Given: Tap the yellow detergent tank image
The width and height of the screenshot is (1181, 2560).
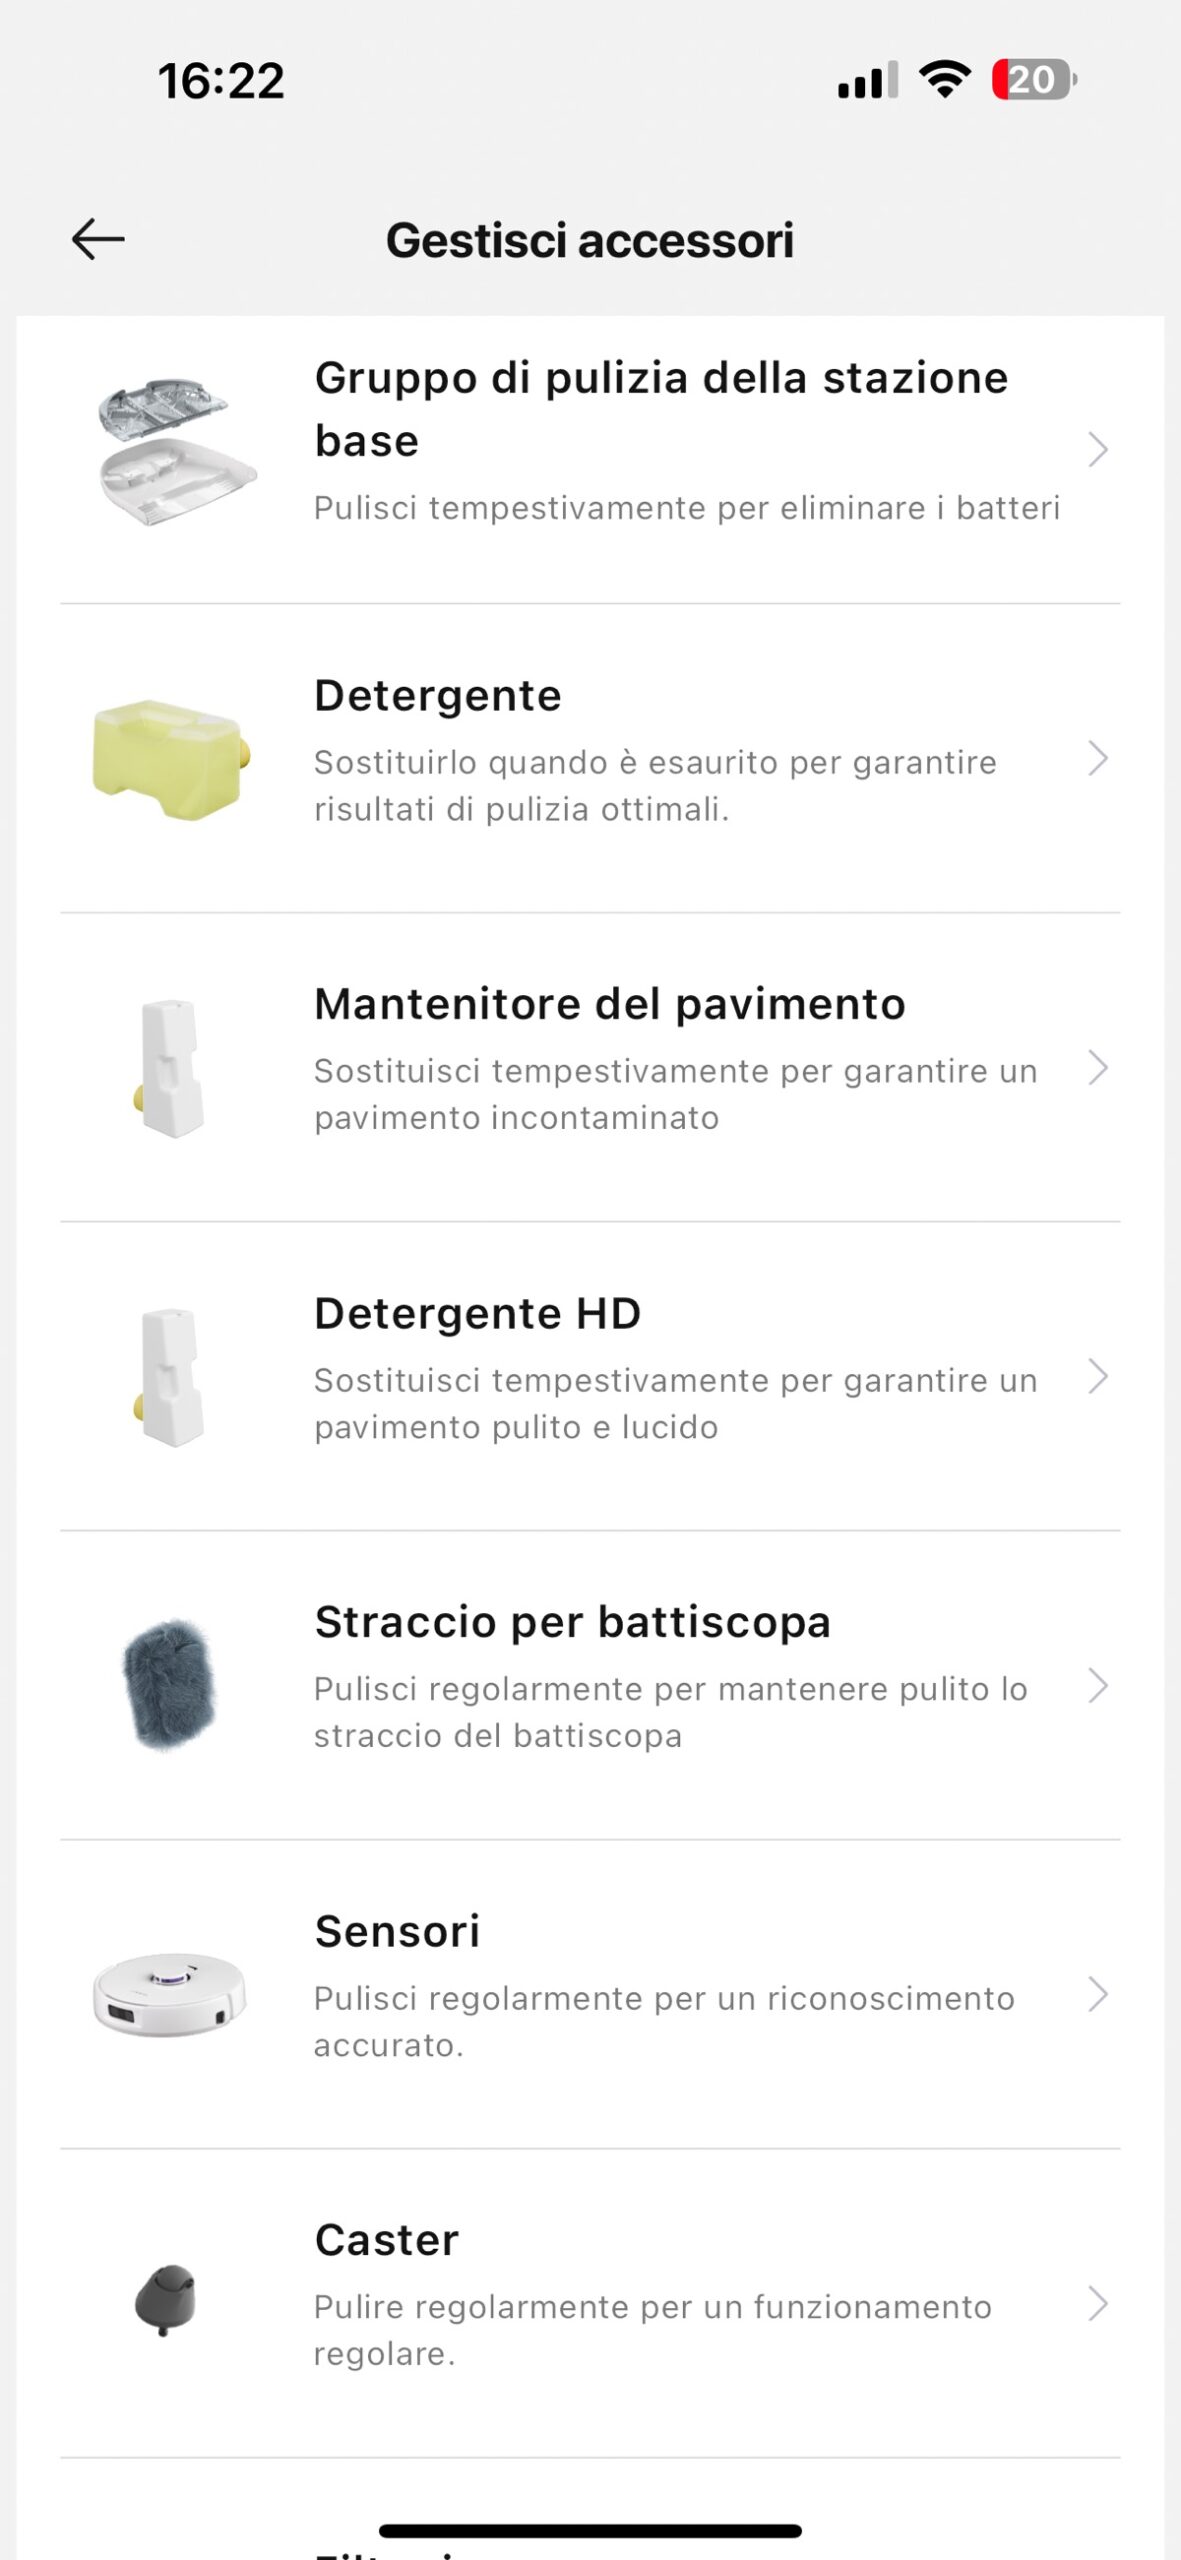Looking at the screenshot, I should pyautogui.click(x=170, y=759).
